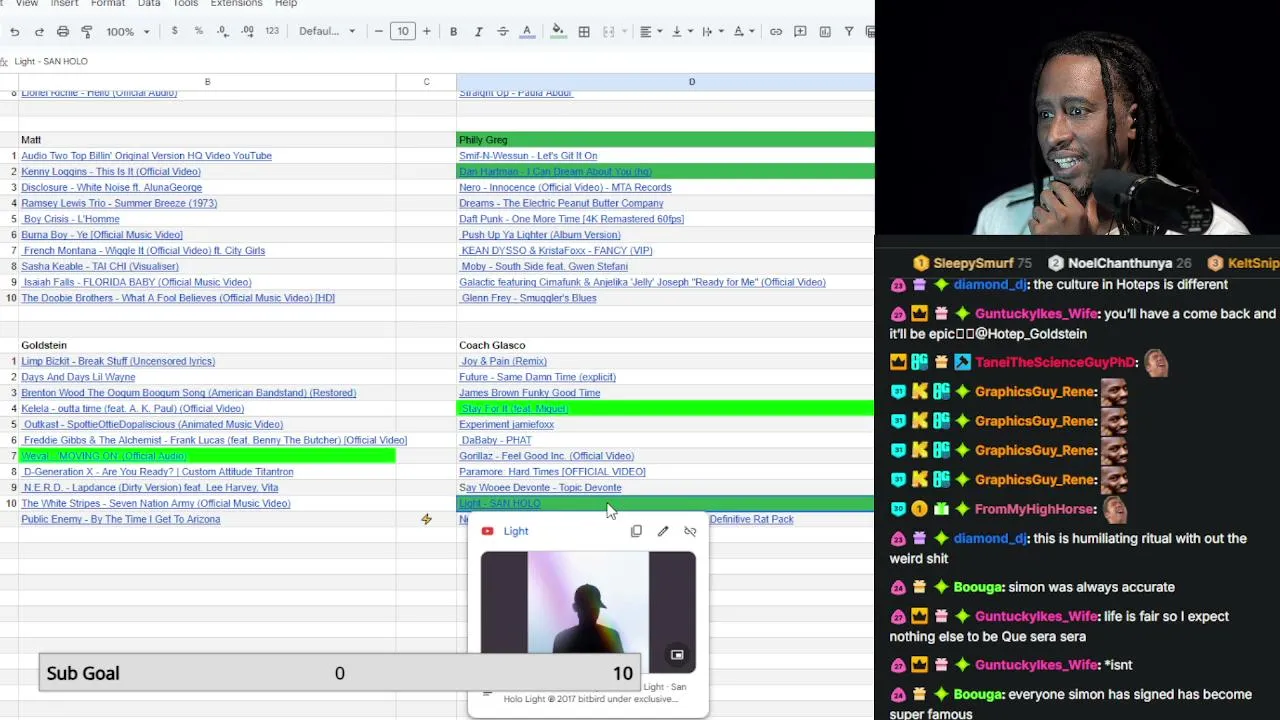Open the text color picker
Image resolution: width=1280 pixels, height=720 pixels.
point(527,32)
